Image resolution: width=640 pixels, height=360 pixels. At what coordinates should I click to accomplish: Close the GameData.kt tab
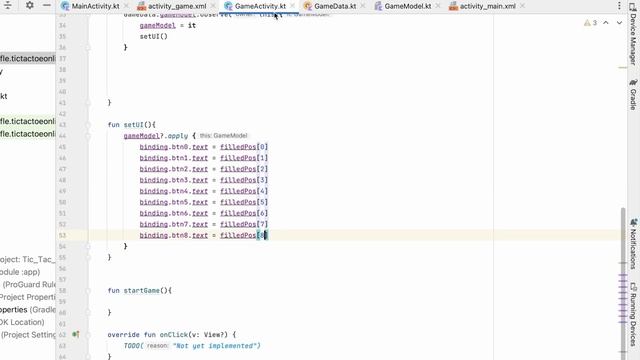point(363,6)
